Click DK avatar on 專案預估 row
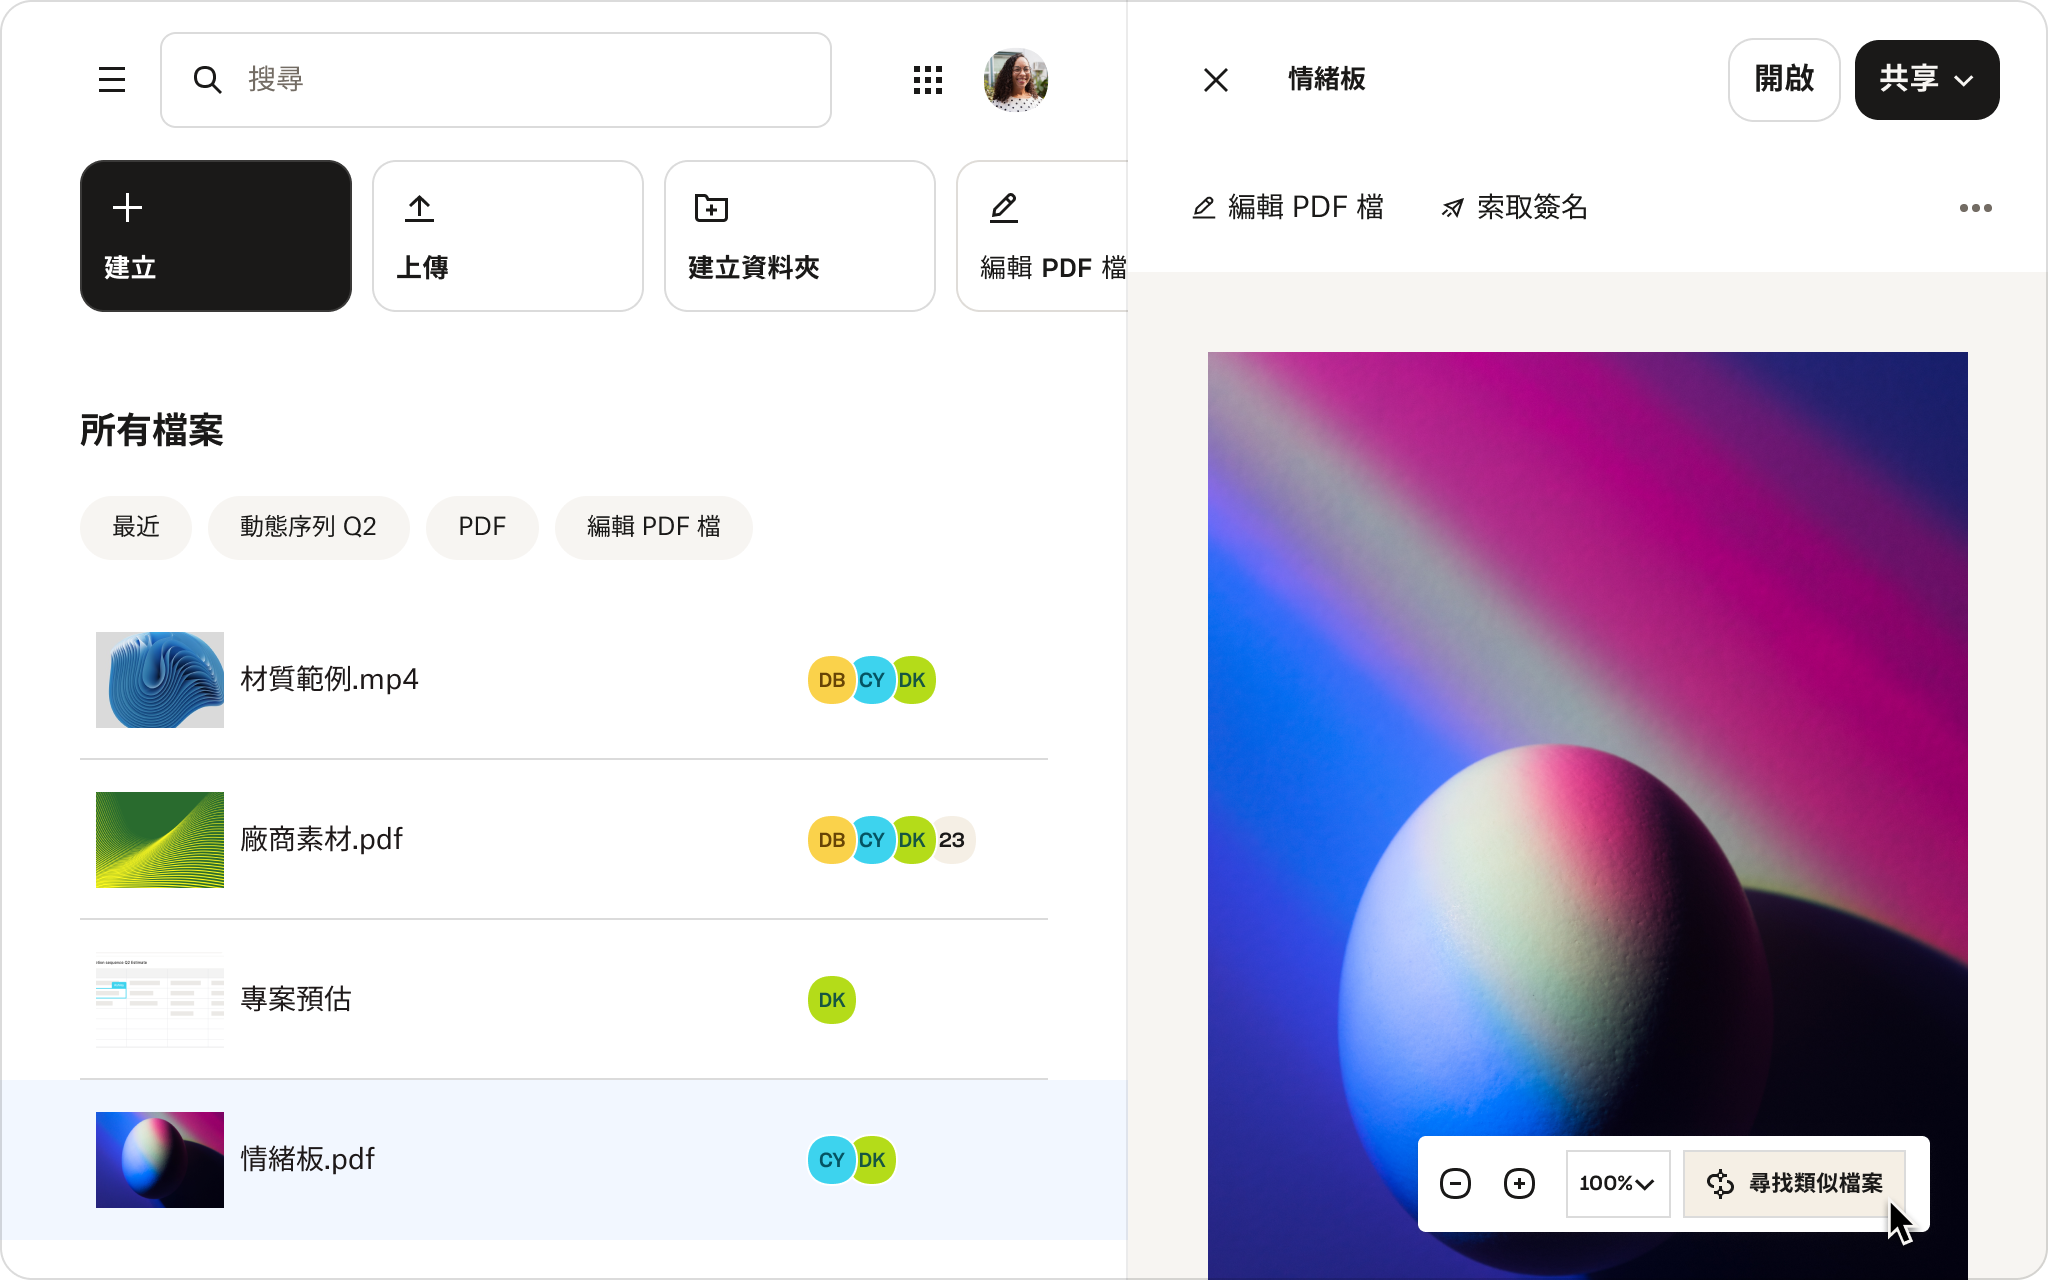Image resolution: width=2048 pixels, height=1280 pixels. point(832,1000)
